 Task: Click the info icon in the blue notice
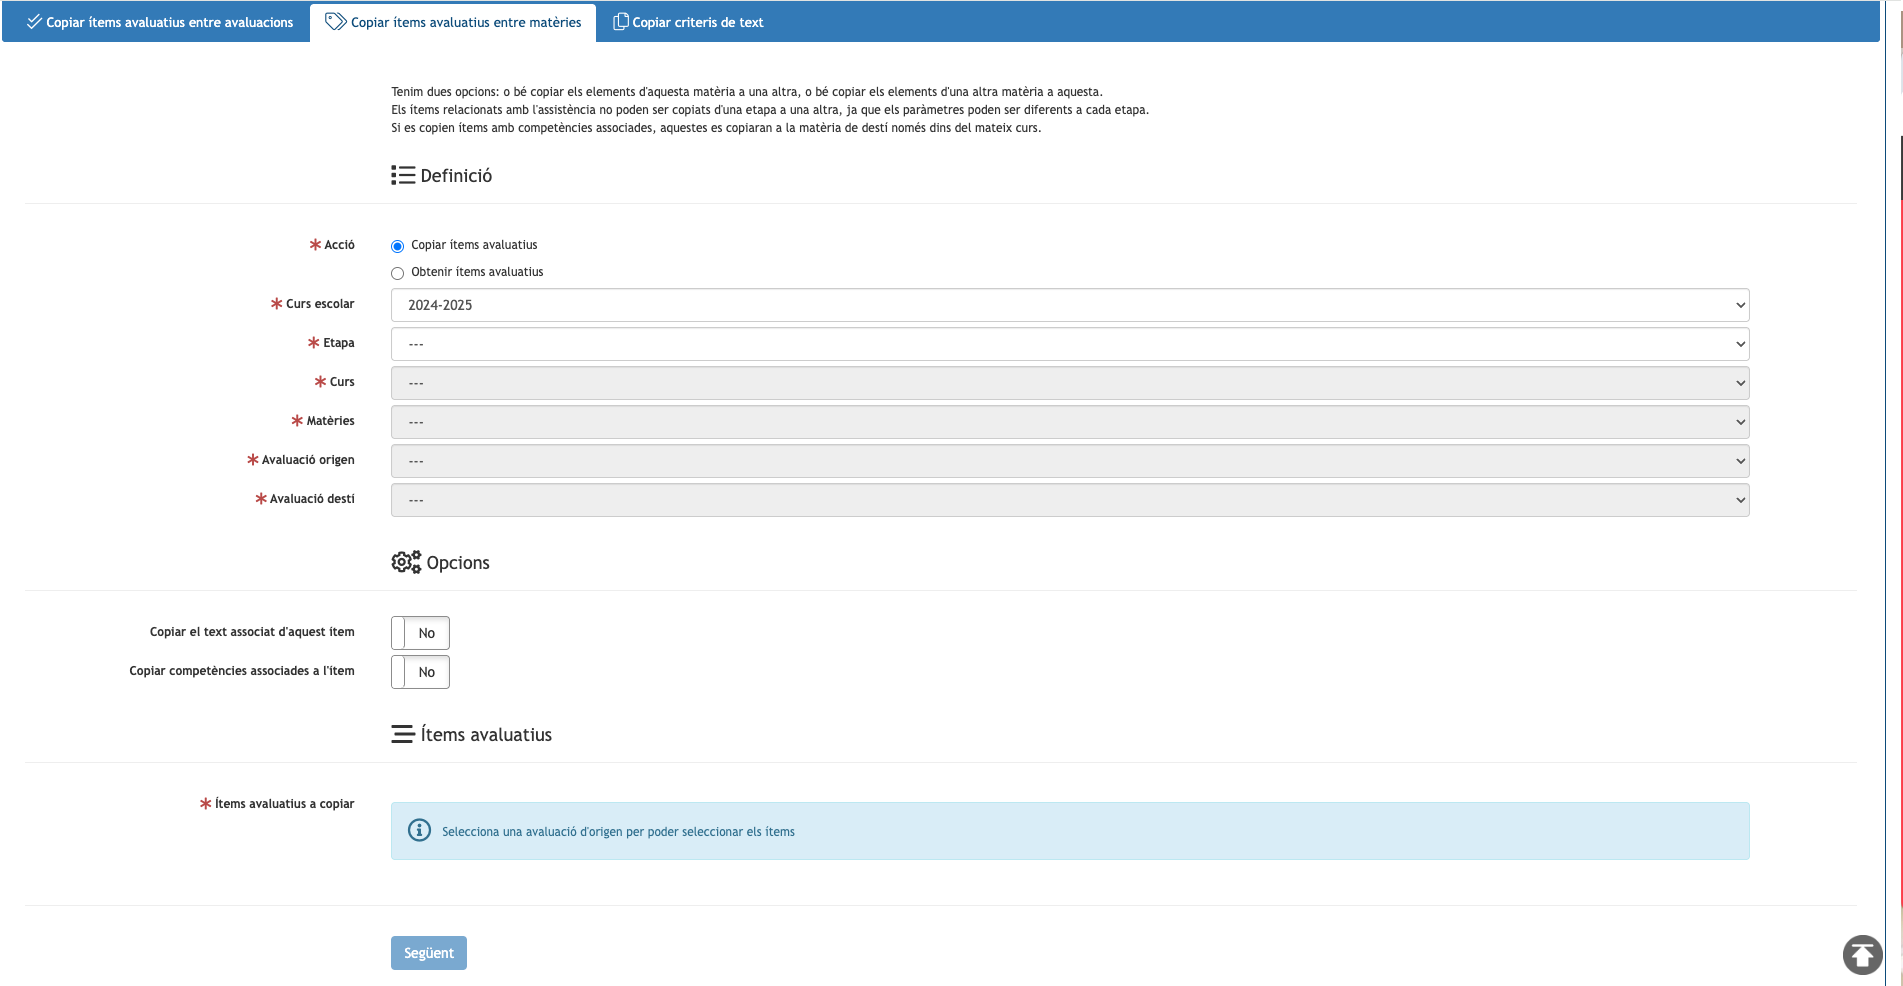420,830
